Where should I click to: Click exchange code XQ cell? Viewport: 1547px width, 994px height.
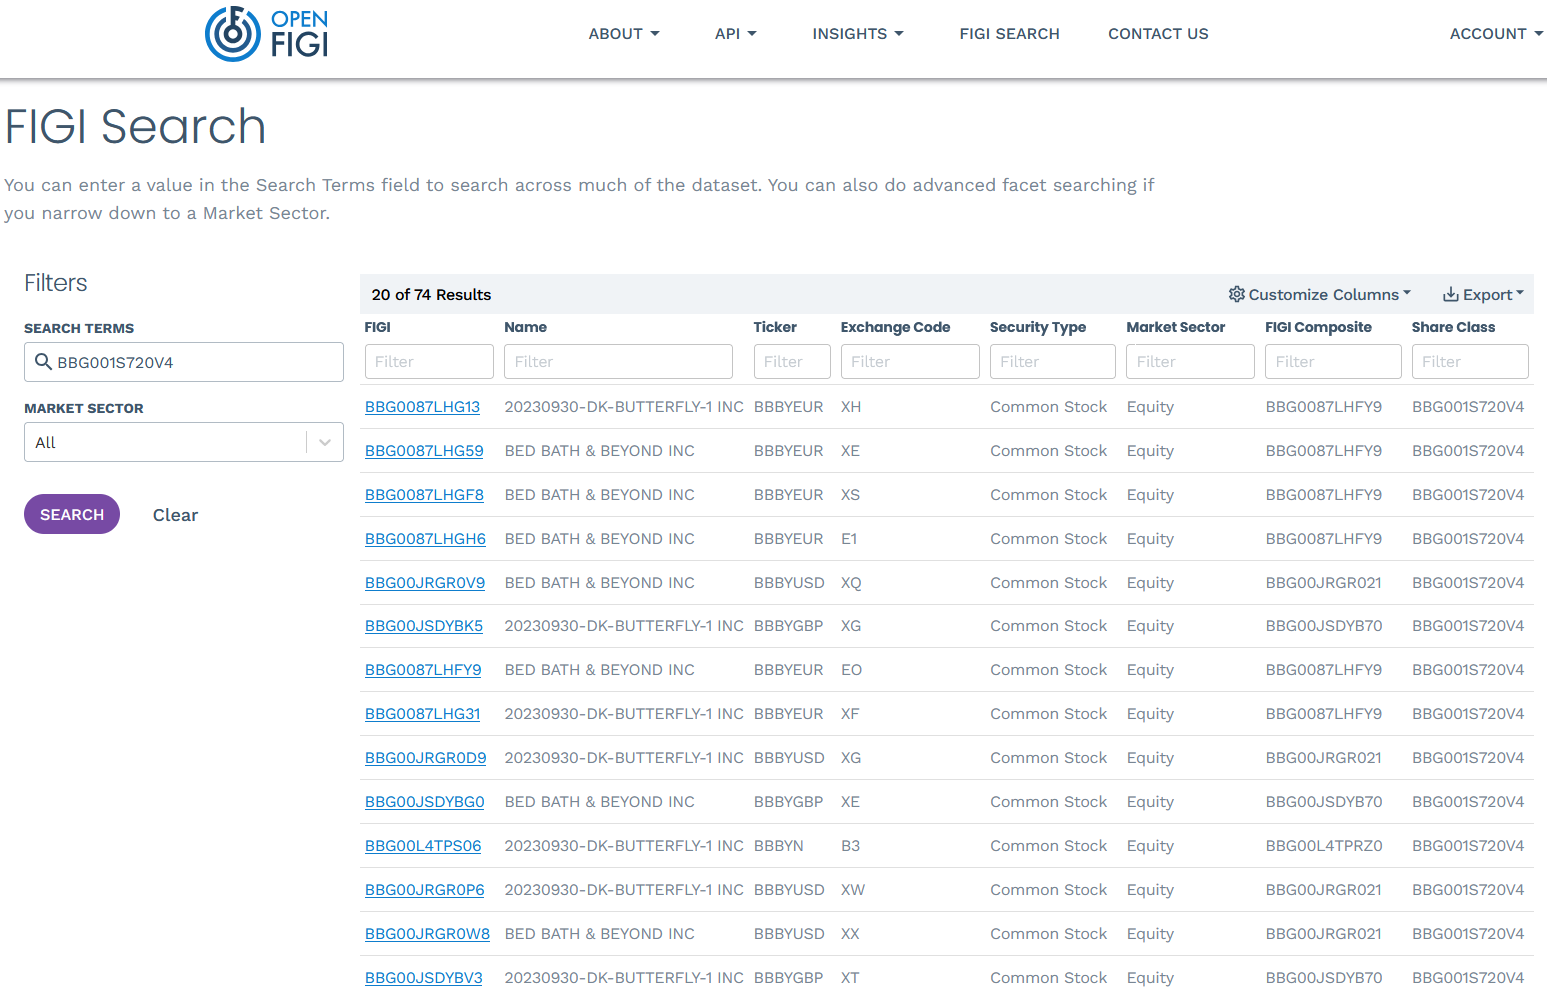coord(851,583)
